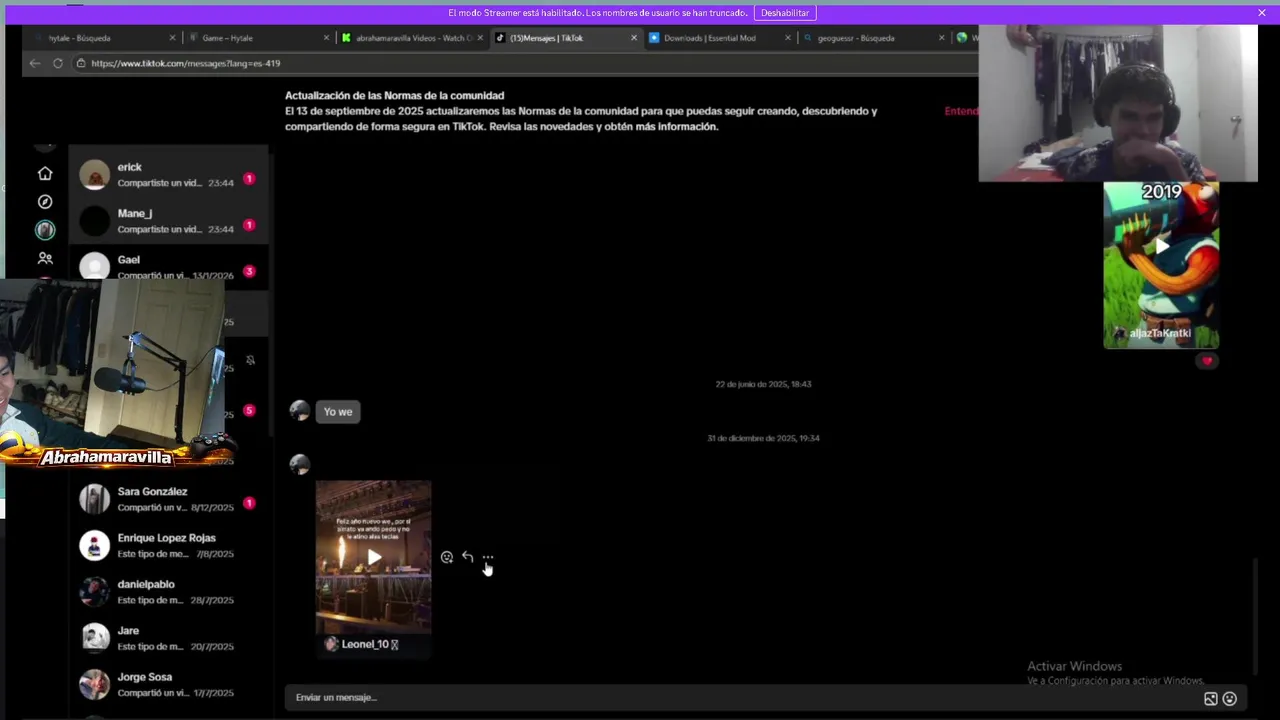Switch to the geoguessr - Búsqueda tab
Image resolution: width=1280 pixels, height=720 pixels.
tap(872, 38)
